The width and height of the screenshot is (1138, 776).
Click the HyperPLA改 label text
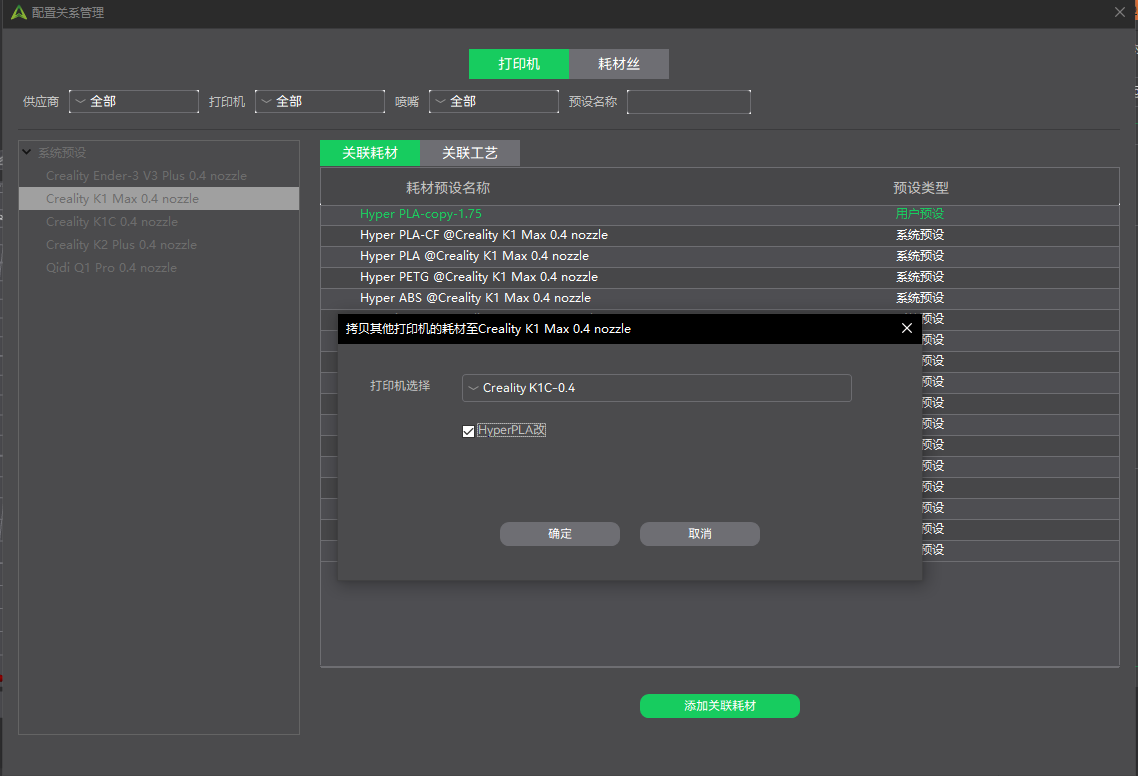512,430
